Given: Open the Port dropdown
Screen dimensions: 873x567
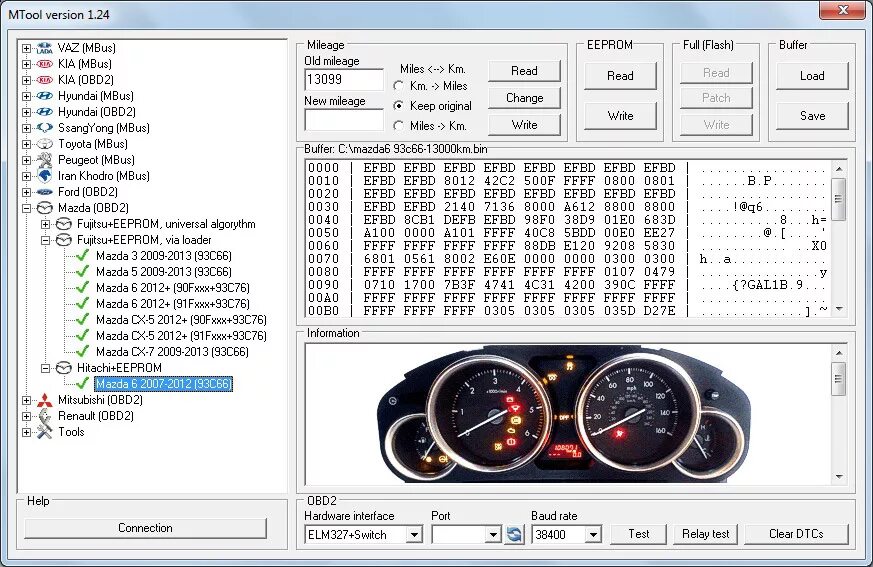Looking at the screenshot, I should [493, 535].
